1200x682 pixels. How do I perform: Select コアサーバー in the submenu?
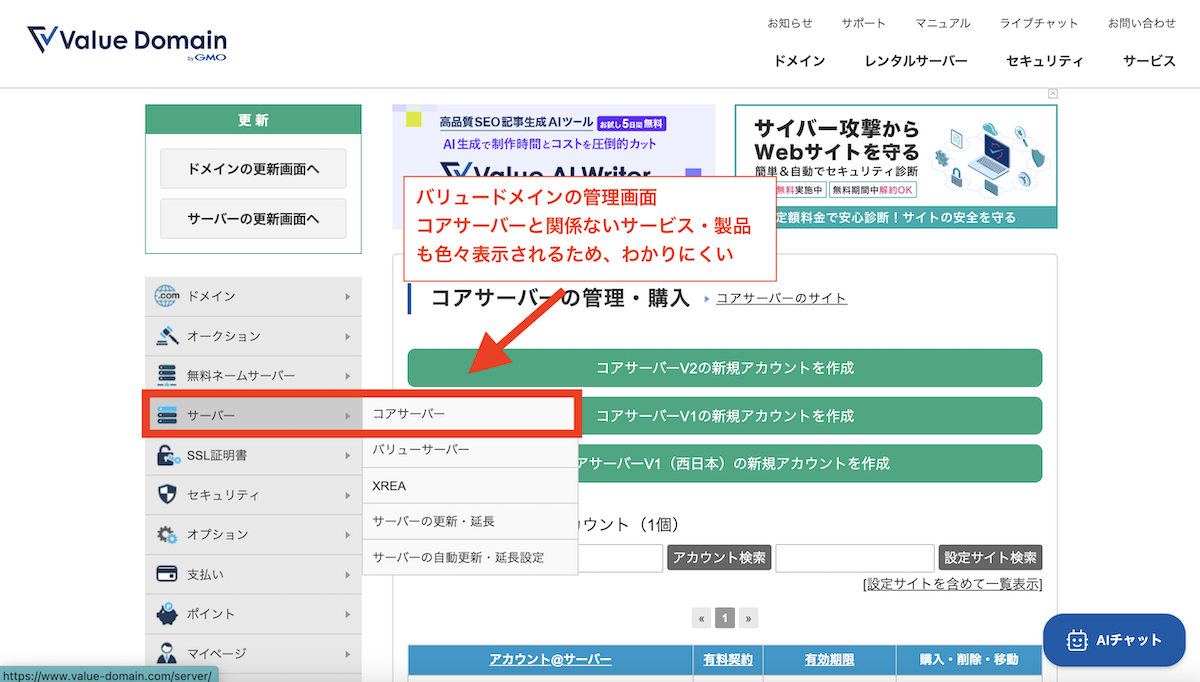click(x=469, y=413)
